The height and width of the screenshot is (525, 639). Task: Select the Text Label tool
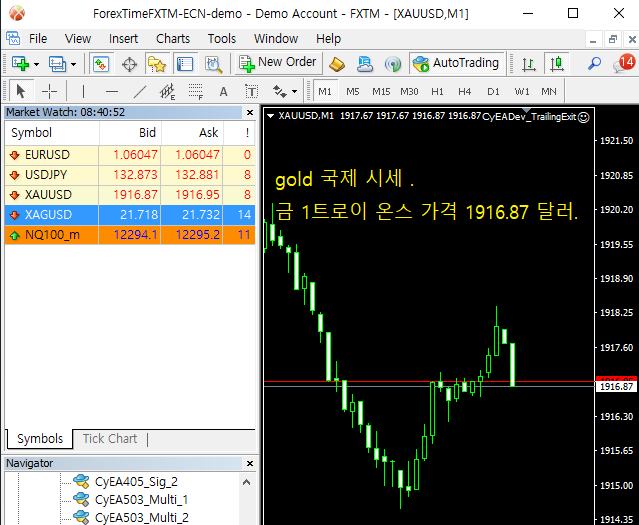(x=251, y=92)
